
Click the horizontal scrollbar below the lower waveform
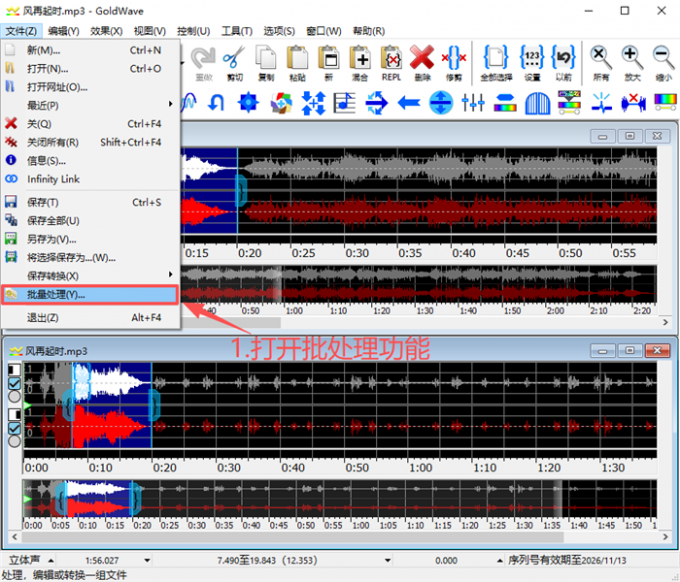point(340,538)
